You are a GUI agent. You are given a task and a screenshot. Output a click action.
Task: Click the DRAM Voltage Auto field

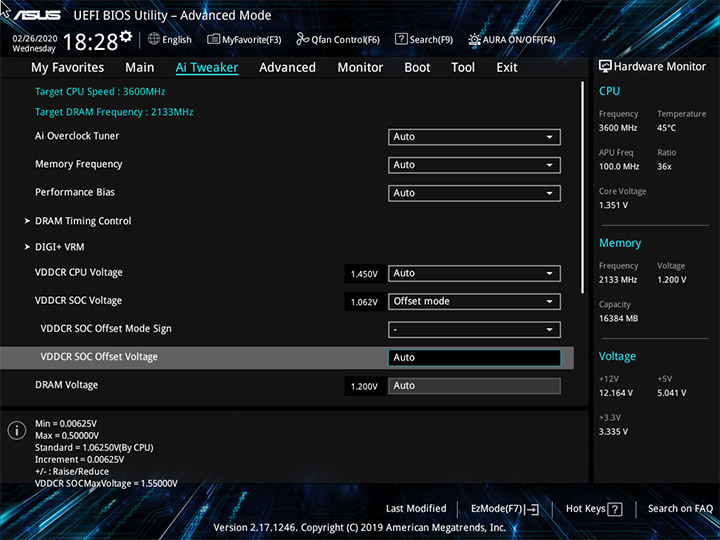pos(474,386)
